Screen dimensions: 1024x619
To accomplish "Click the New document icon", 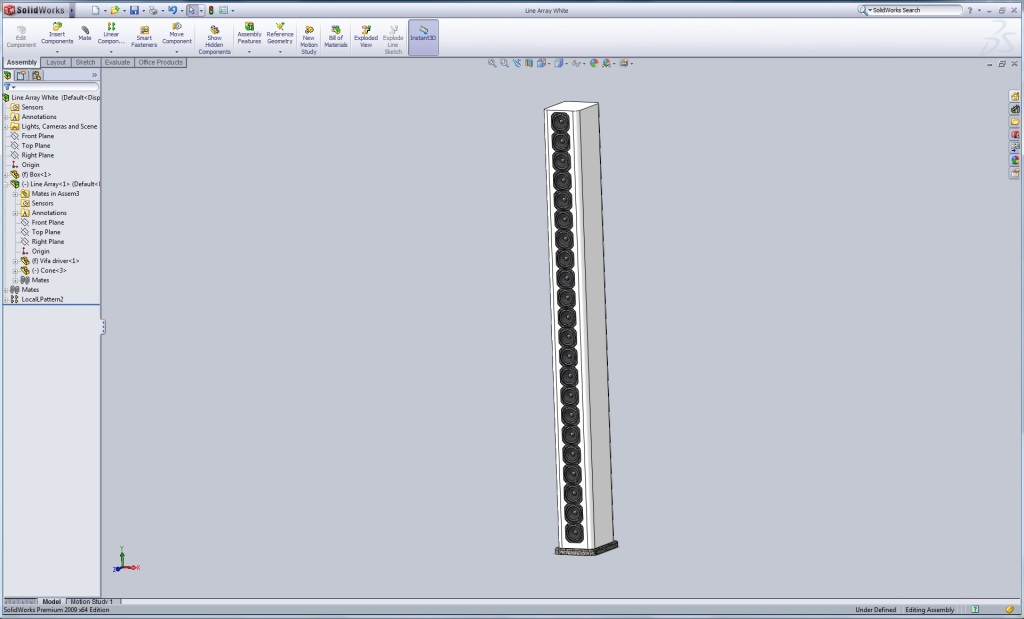I will coord(95,10).
